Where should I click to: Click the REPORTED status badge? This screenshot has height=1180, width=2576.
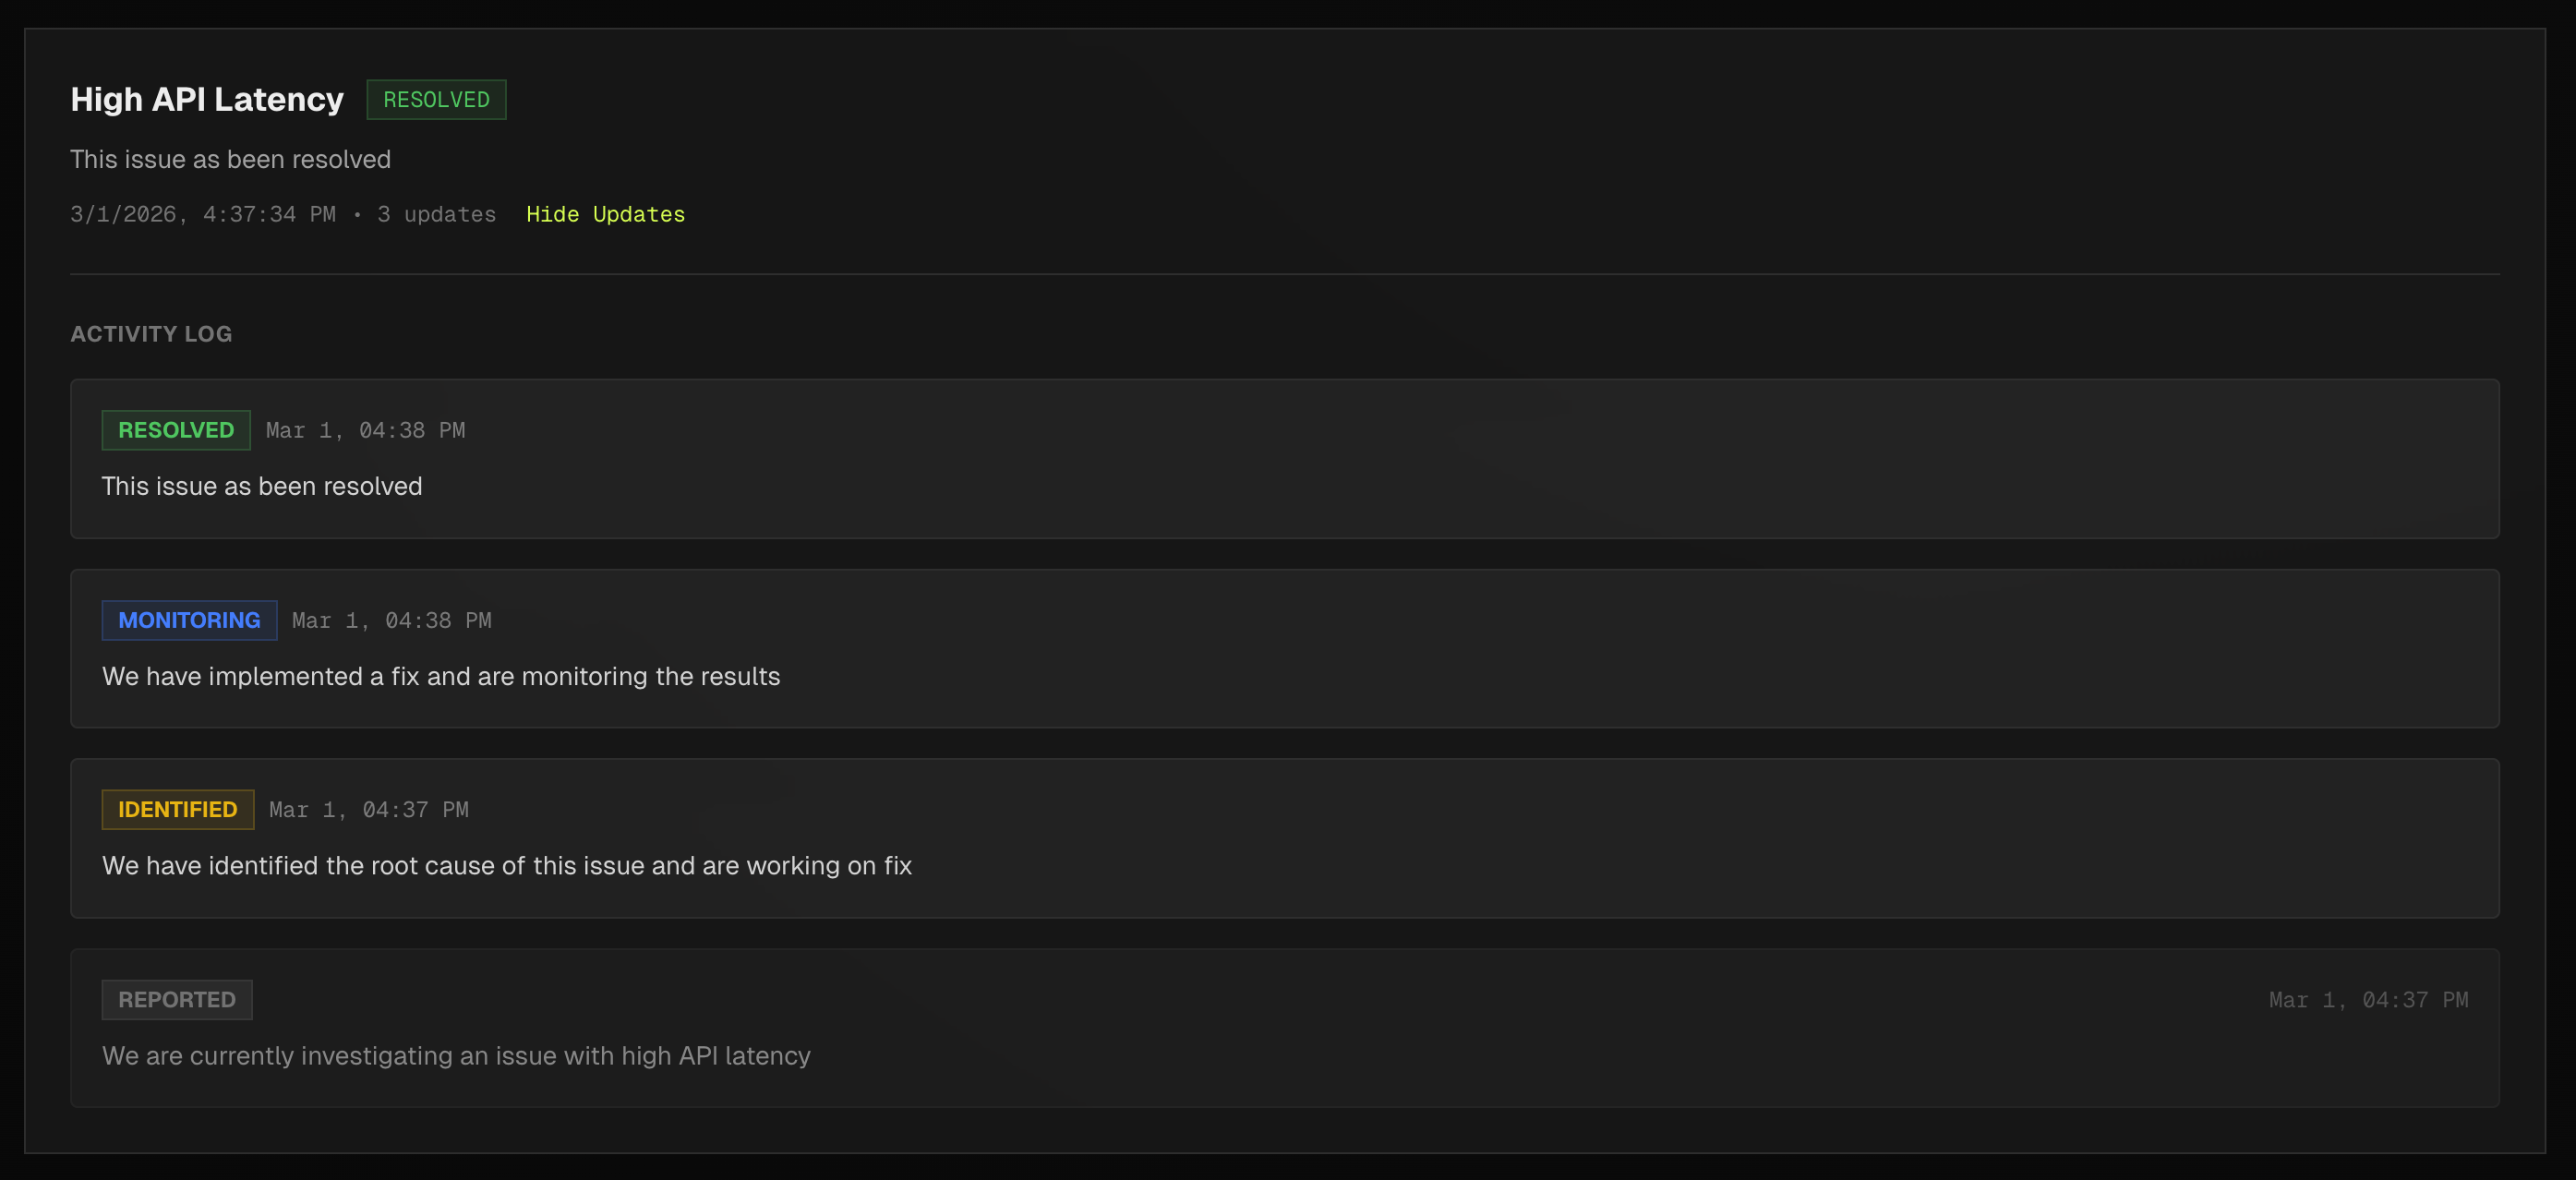point(176,999)
